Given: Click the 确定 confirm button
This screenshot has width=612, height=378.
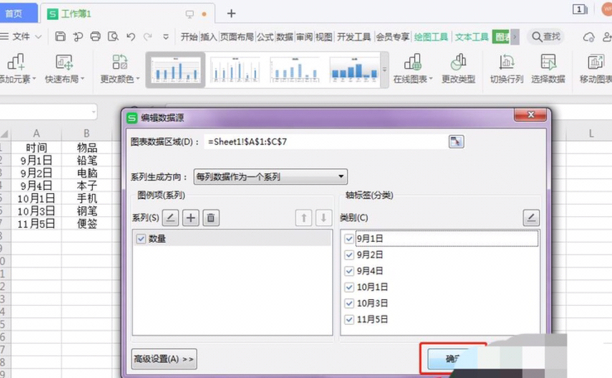Looking at the screenshot, I should click(453, 358).
